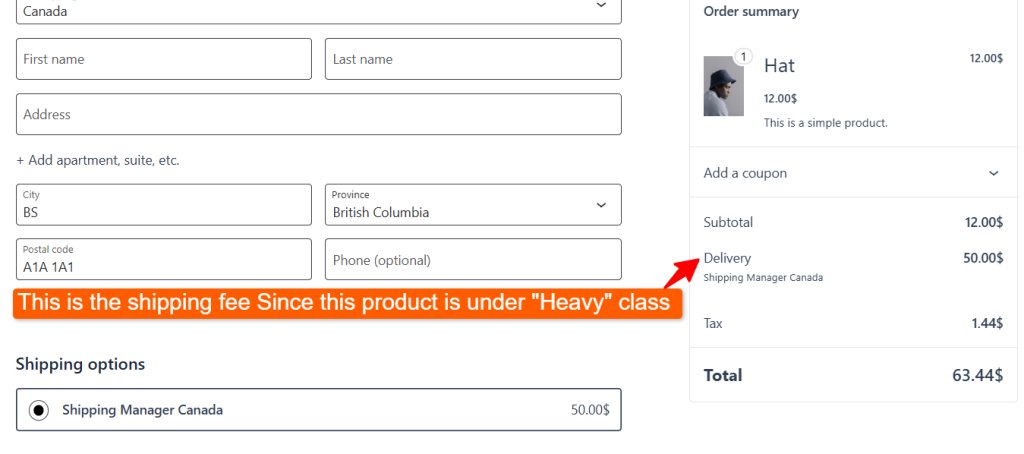Click the City input field

click(x=163, y=205)
